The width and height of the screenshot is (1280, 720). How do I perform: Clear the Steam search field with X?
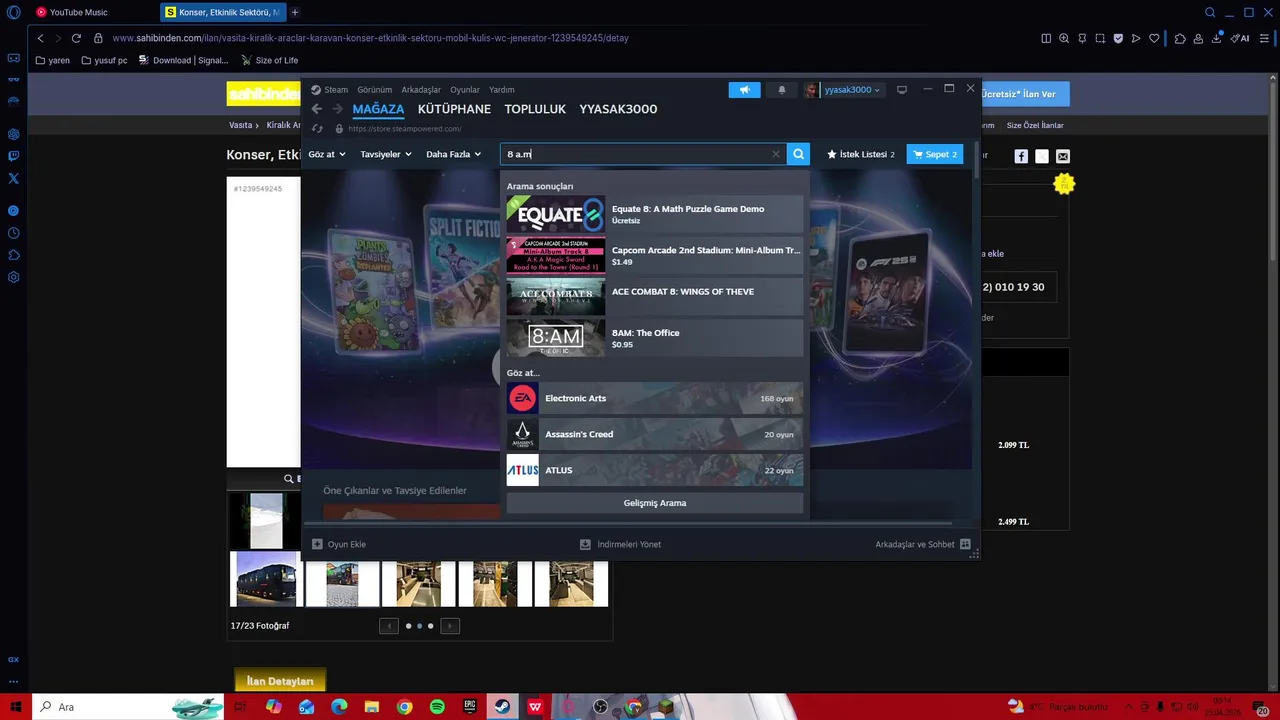click(775, 154)
